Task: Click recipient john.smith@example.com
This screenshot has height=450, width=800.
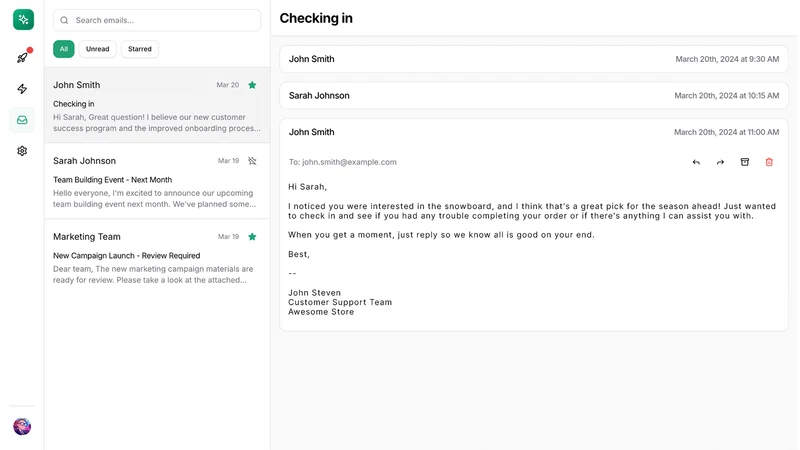Action: point(349,162)
